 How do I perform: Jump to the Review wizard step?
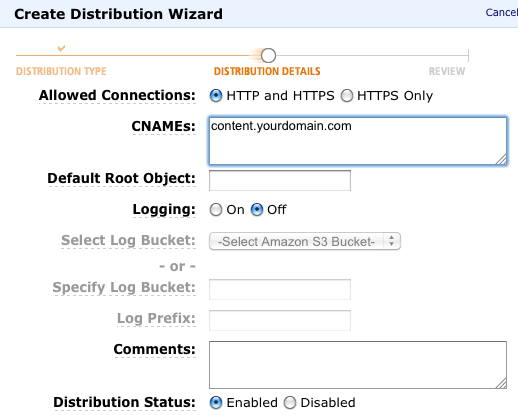pos(447,71)
